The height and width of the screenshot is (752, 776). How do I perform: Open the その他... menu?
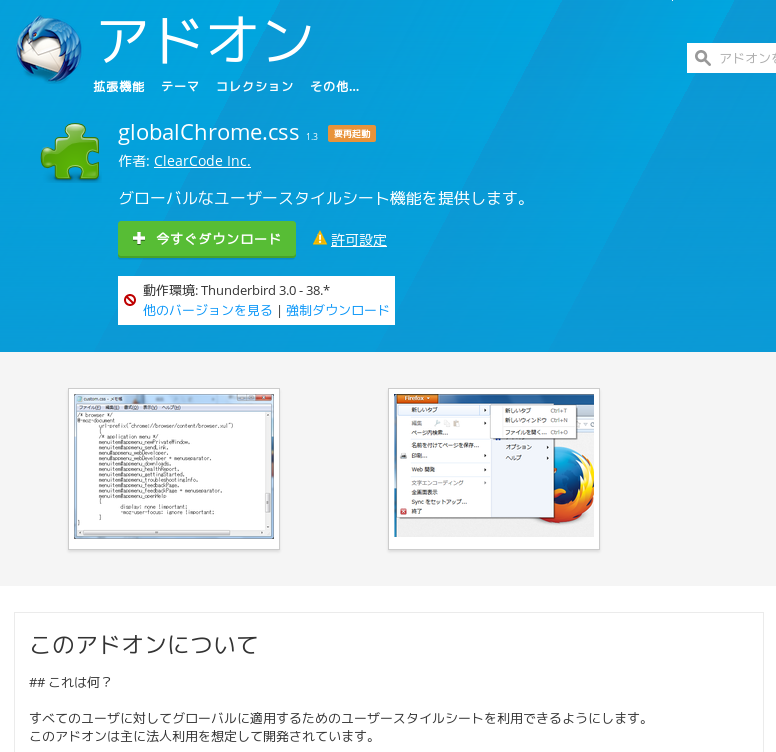point(335,87)
